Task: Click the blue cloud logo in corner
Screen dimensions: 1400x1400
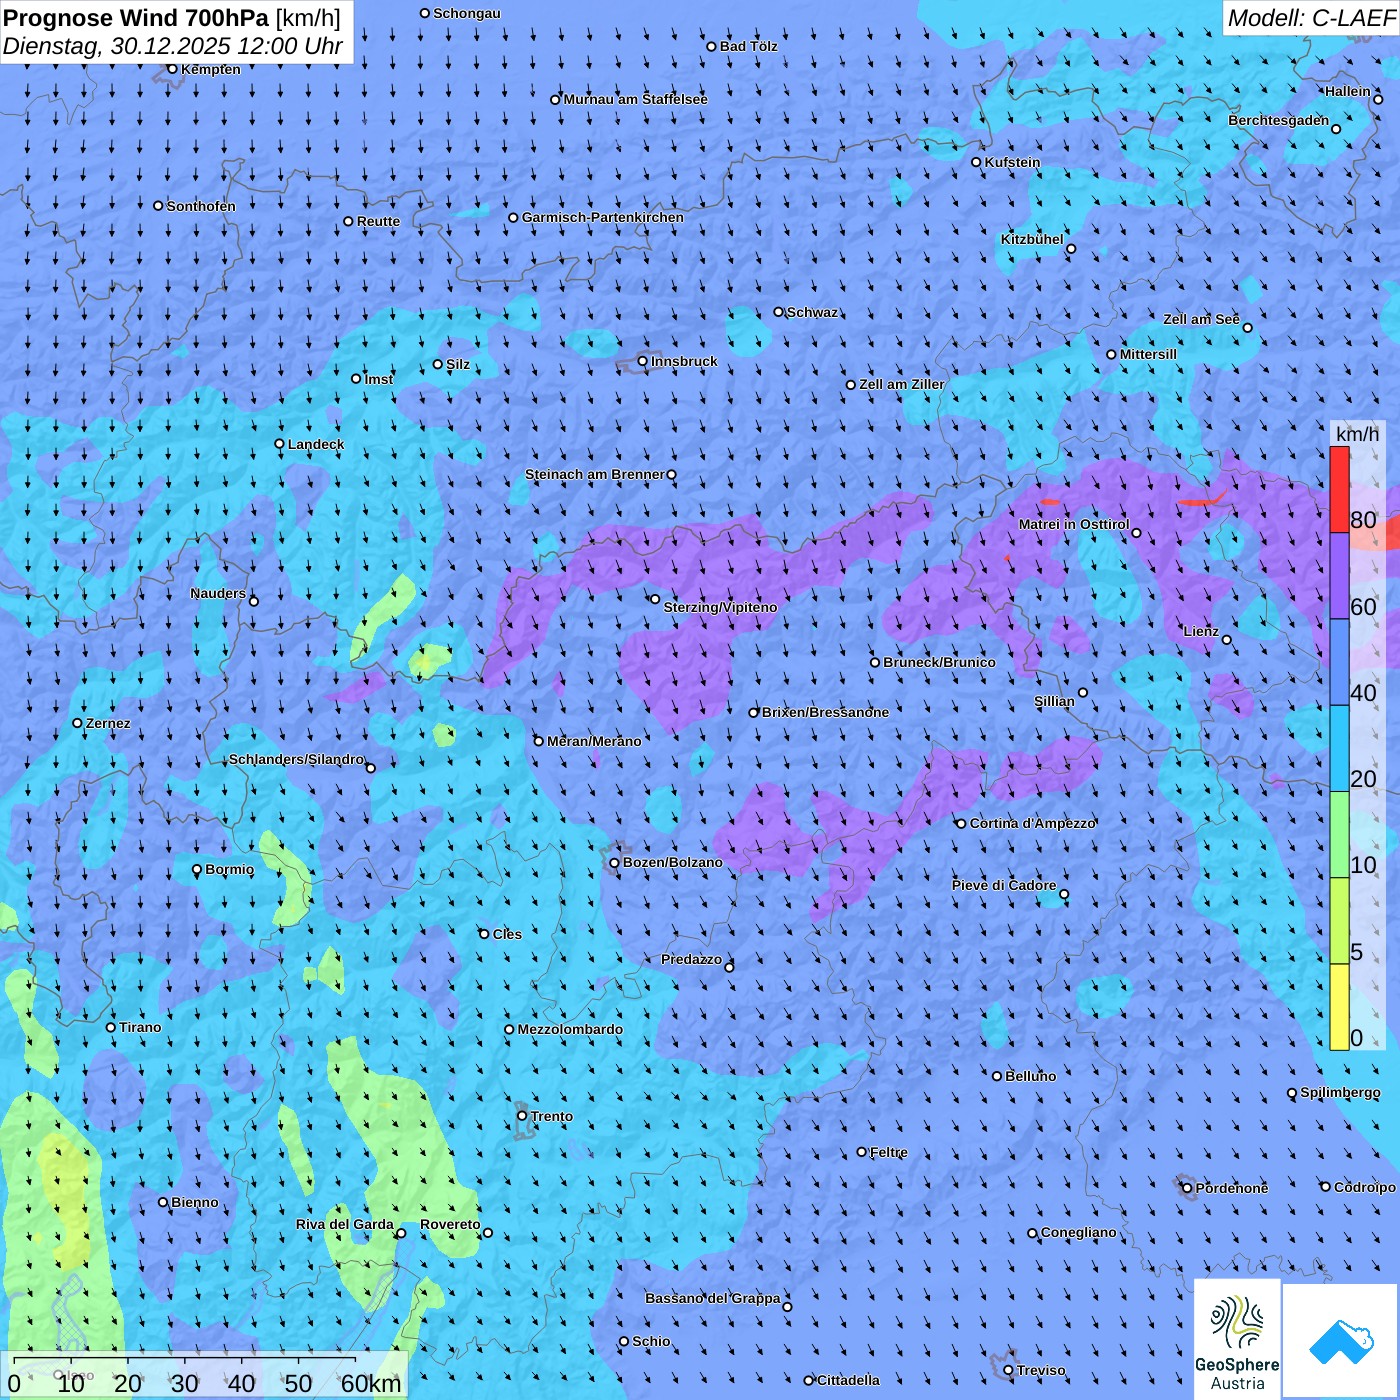Action: pyautogui.click(x=1341, y=1341)
